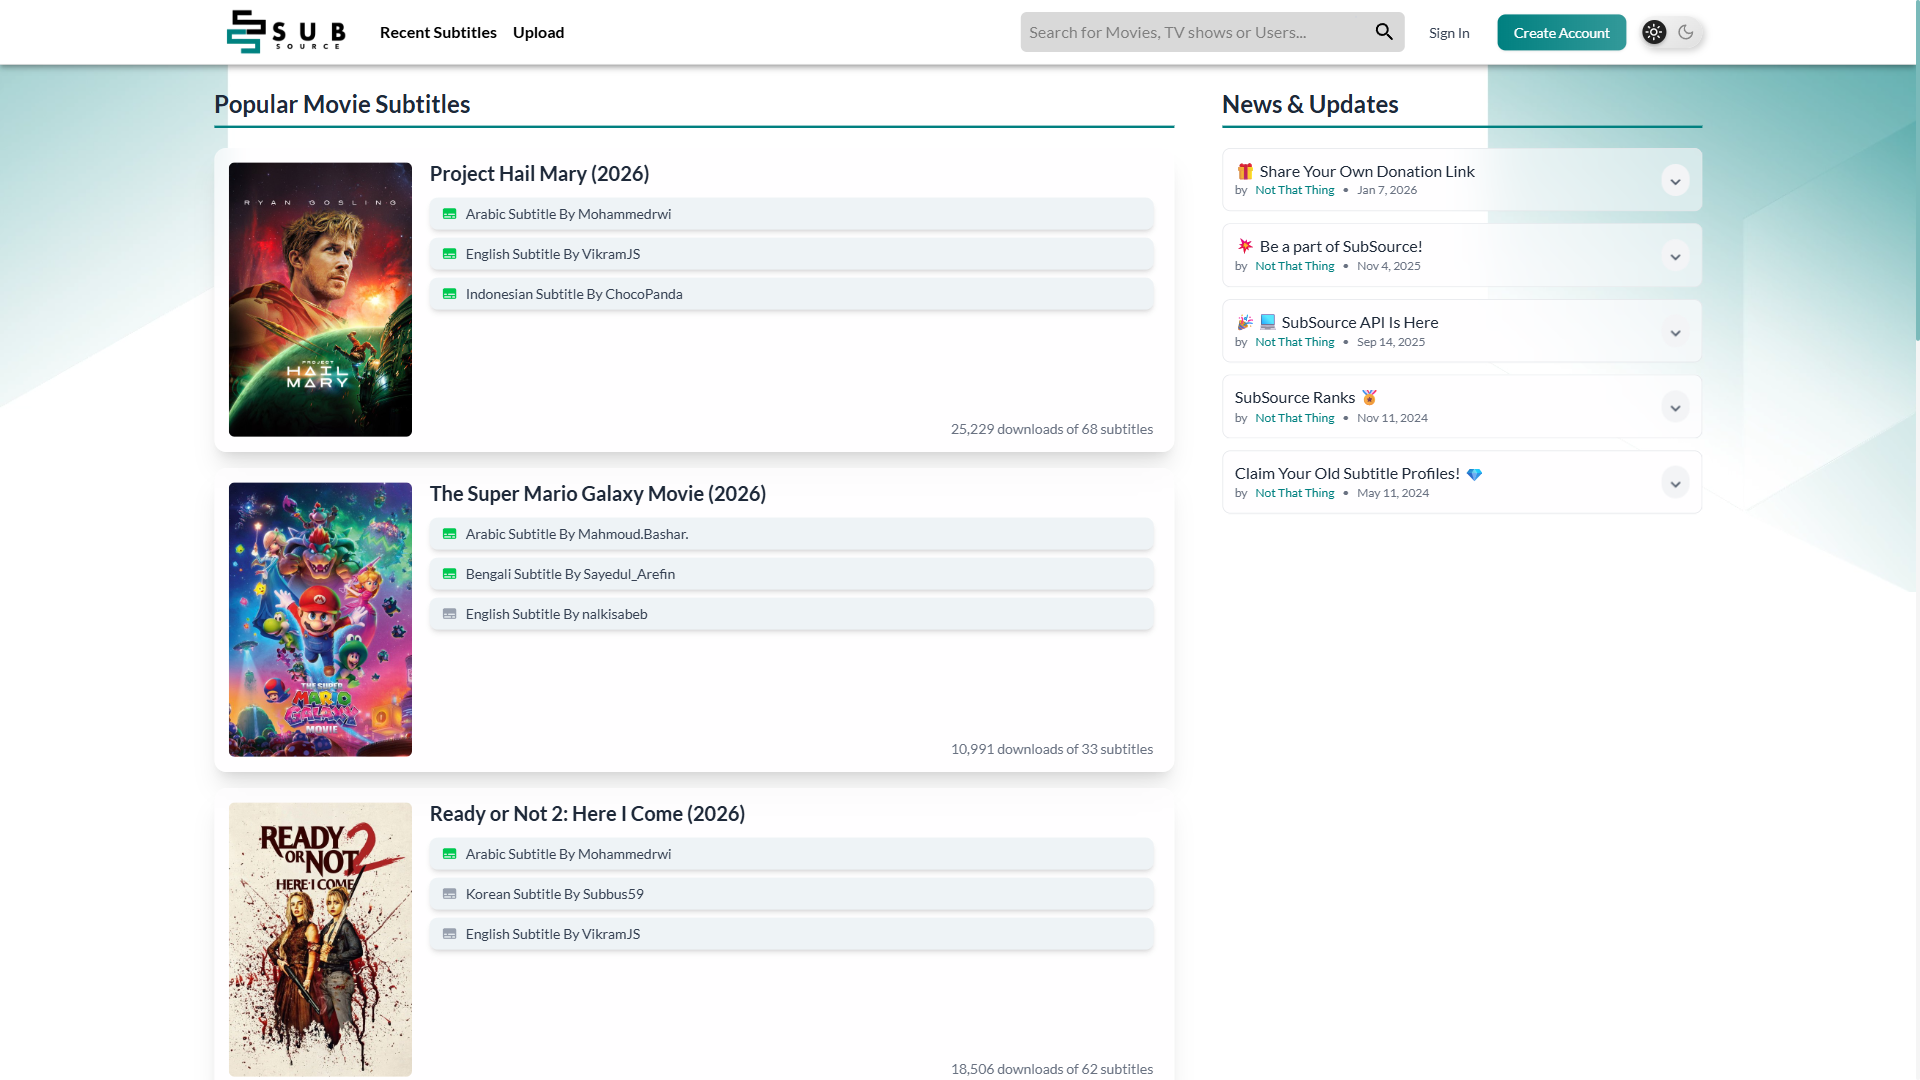The height and width of the screenshot is (1080, 1920).
Task: Click the burst icon beside Be a part of SubSource
Action: click(1245, 246)
